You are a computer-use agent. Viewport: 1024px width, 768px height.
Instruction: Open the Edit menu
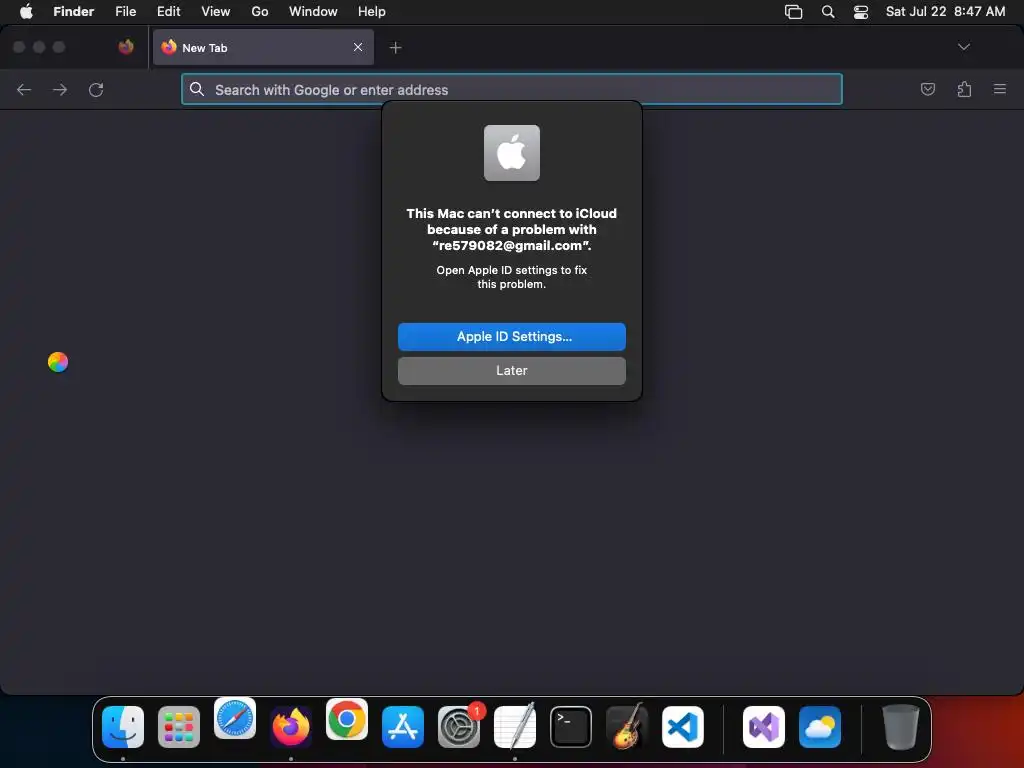coord(168,11)
